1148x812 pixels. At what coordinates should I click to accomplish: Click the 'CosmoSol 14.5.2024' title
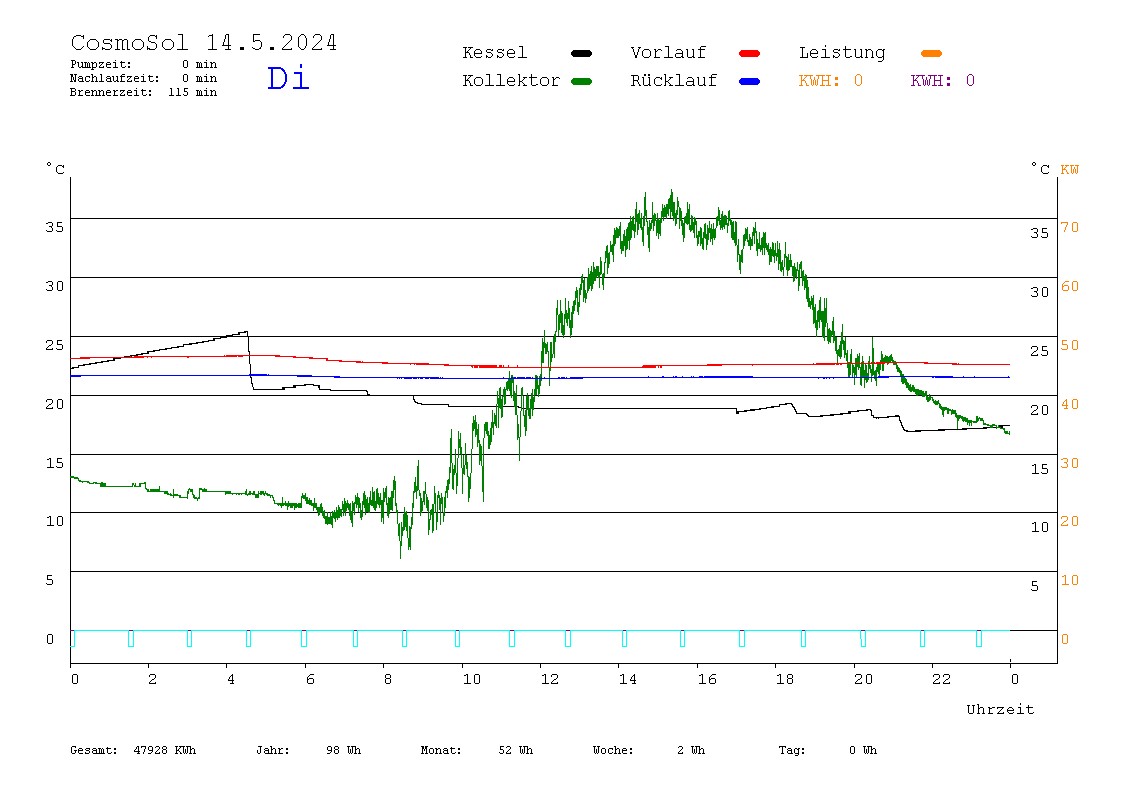point(204,42)
